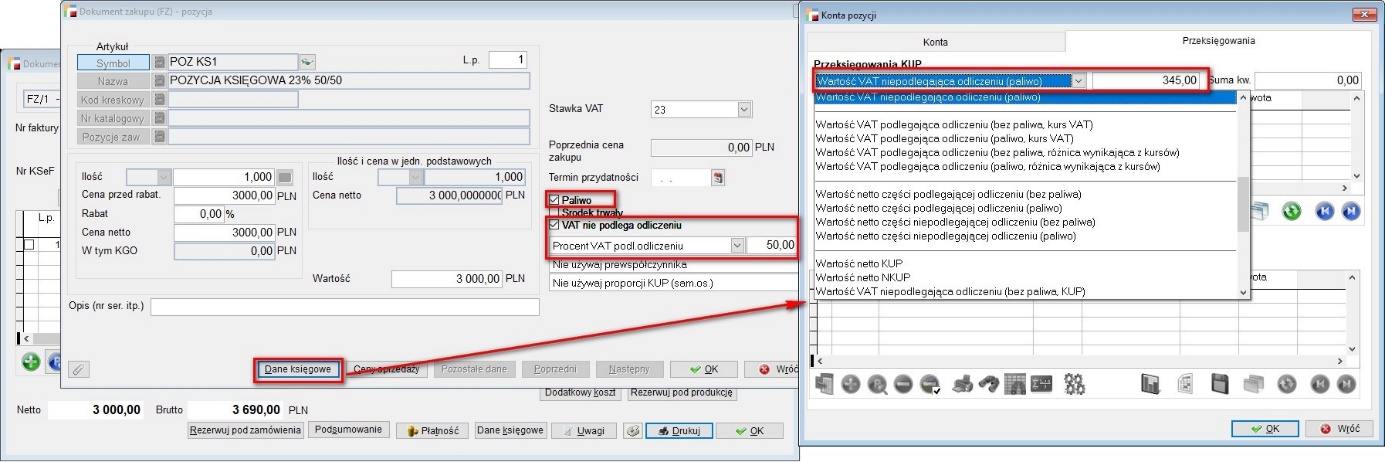Click the floppy disk save icon
This screenshot has width=1385, height=462.
click(1219, 383)
